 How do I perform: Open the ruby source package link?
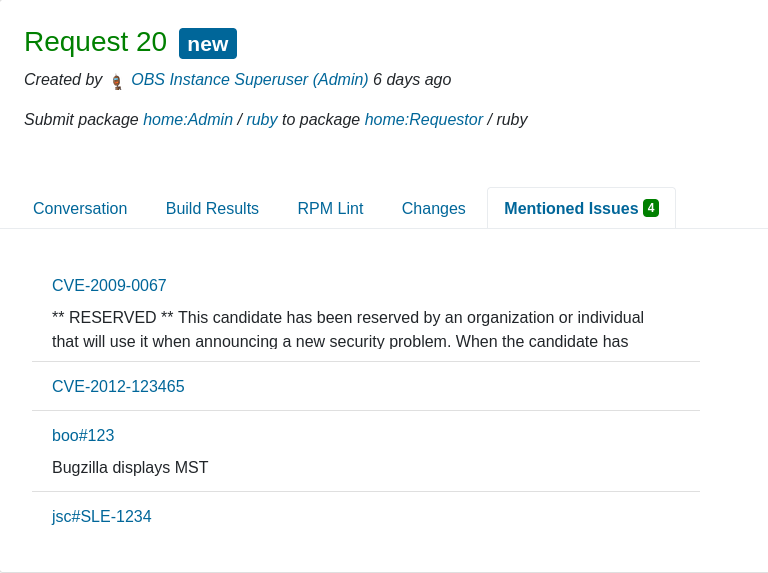coord(262,119)
